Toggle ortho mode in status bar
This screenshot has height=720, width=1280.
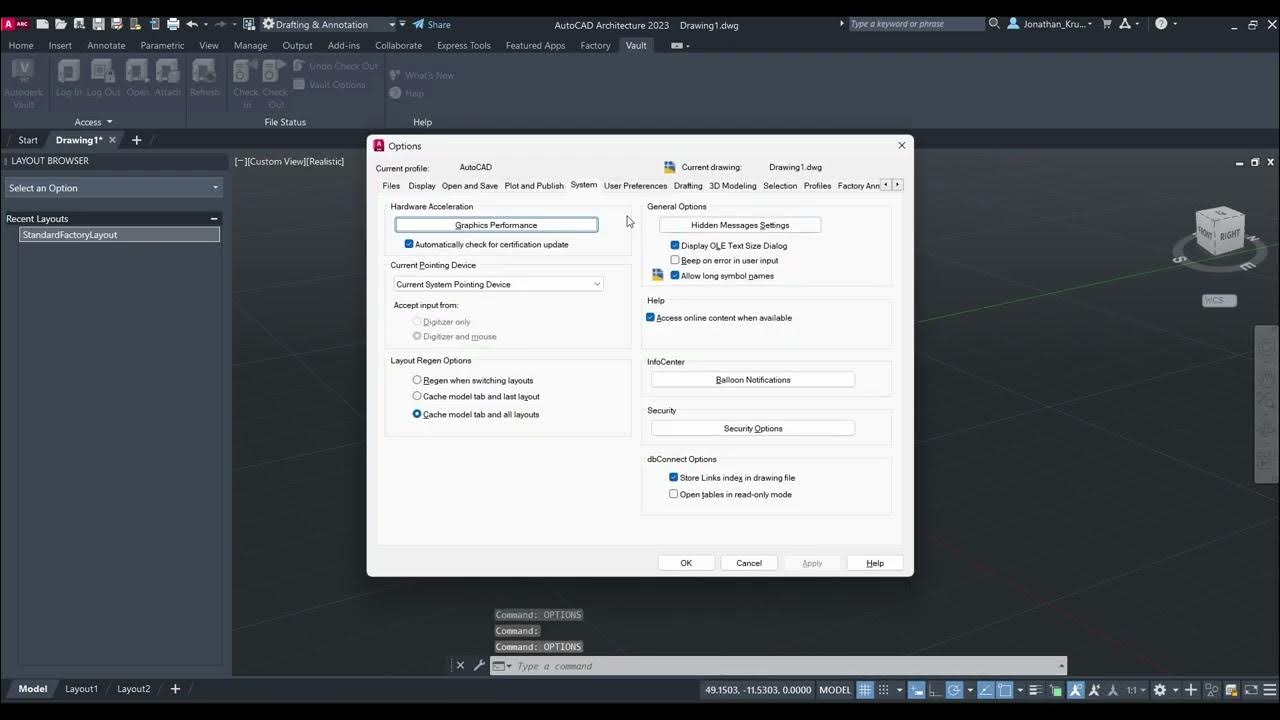click(934, 690)
